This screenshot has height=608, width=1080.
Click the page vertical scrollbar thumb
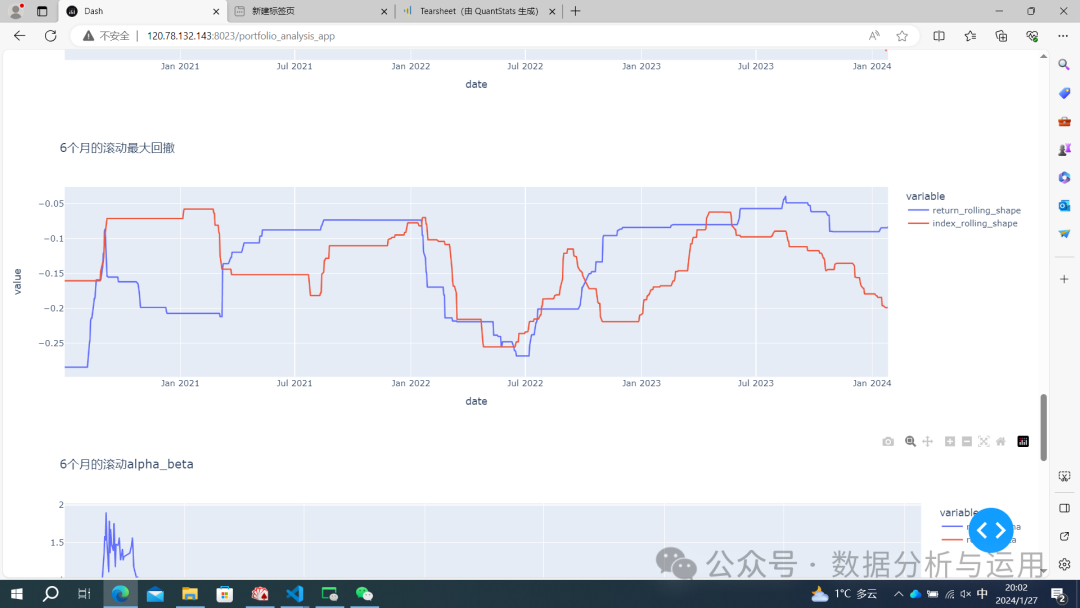pyautogui.click(x=1043, y=427)
